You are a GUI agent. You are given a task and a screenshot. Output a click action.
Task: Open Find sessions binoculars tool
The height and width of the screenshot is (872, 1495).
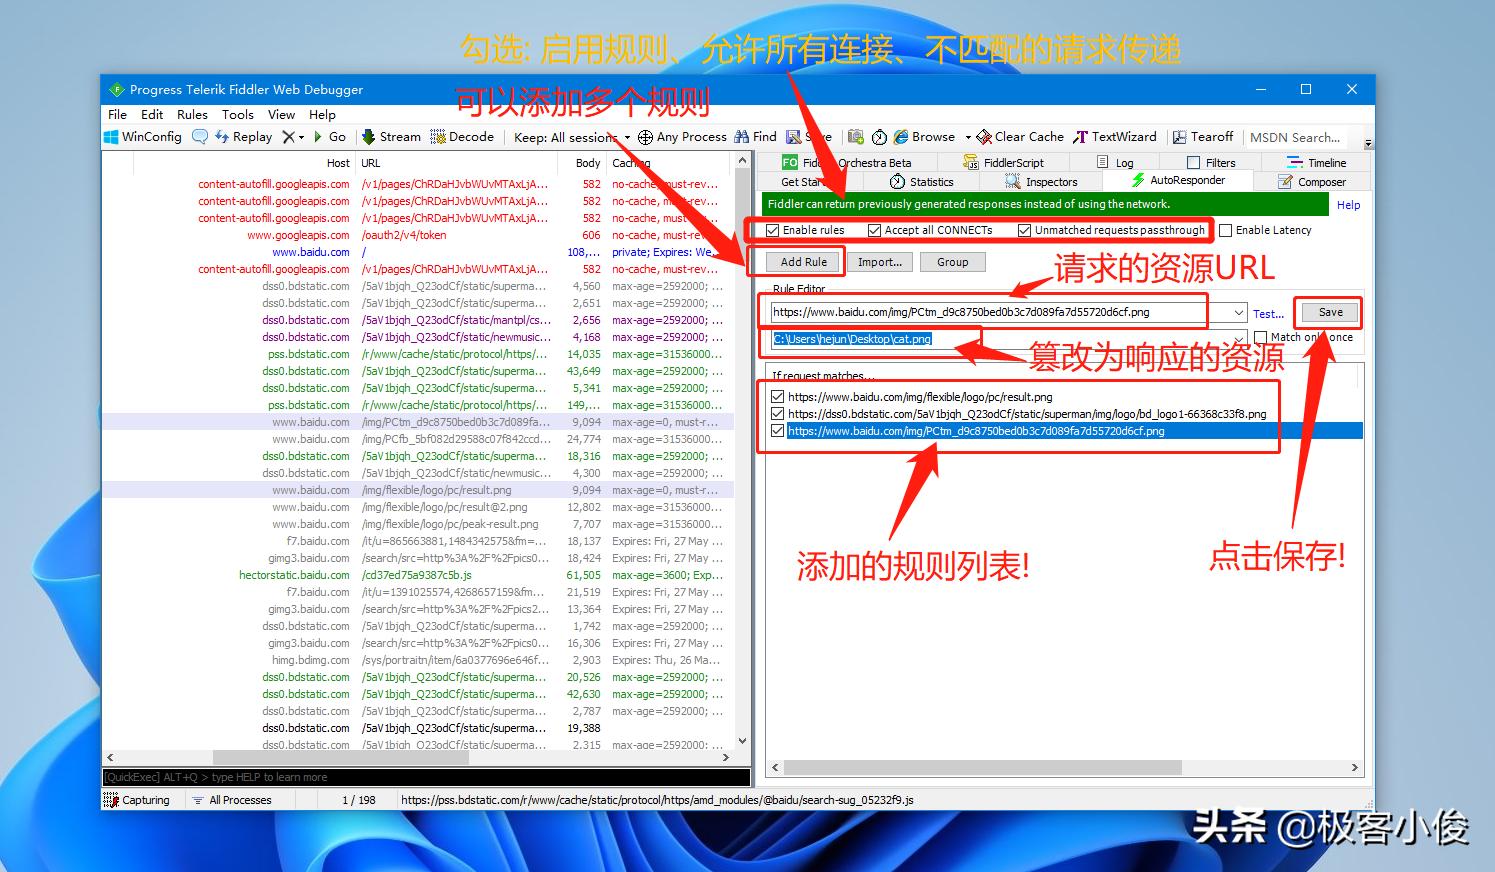[755, 137]
